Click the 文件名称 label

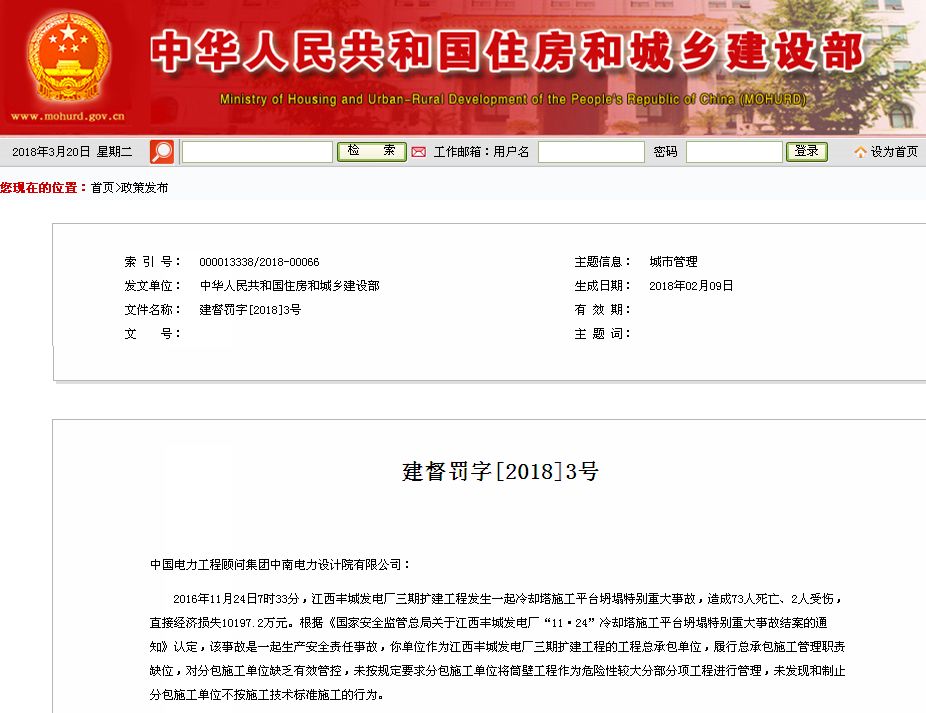click(x=152, y=310)
